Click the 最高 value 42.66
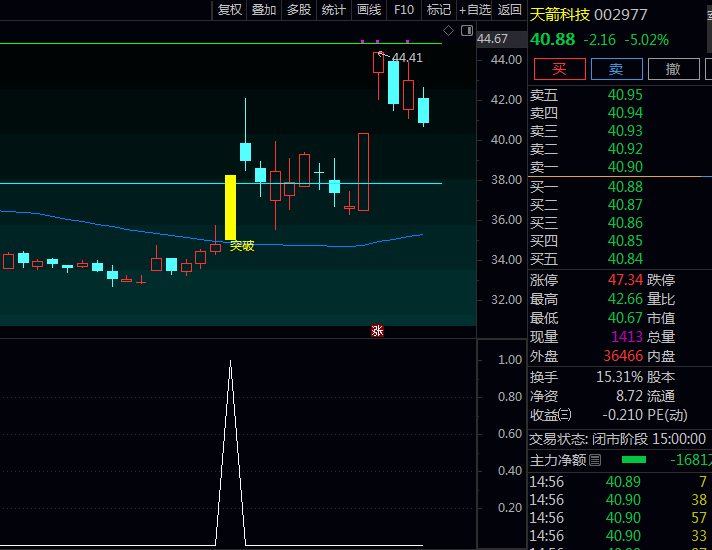The height and width of the screenshot is (550, 712). [x=625, y=299]
